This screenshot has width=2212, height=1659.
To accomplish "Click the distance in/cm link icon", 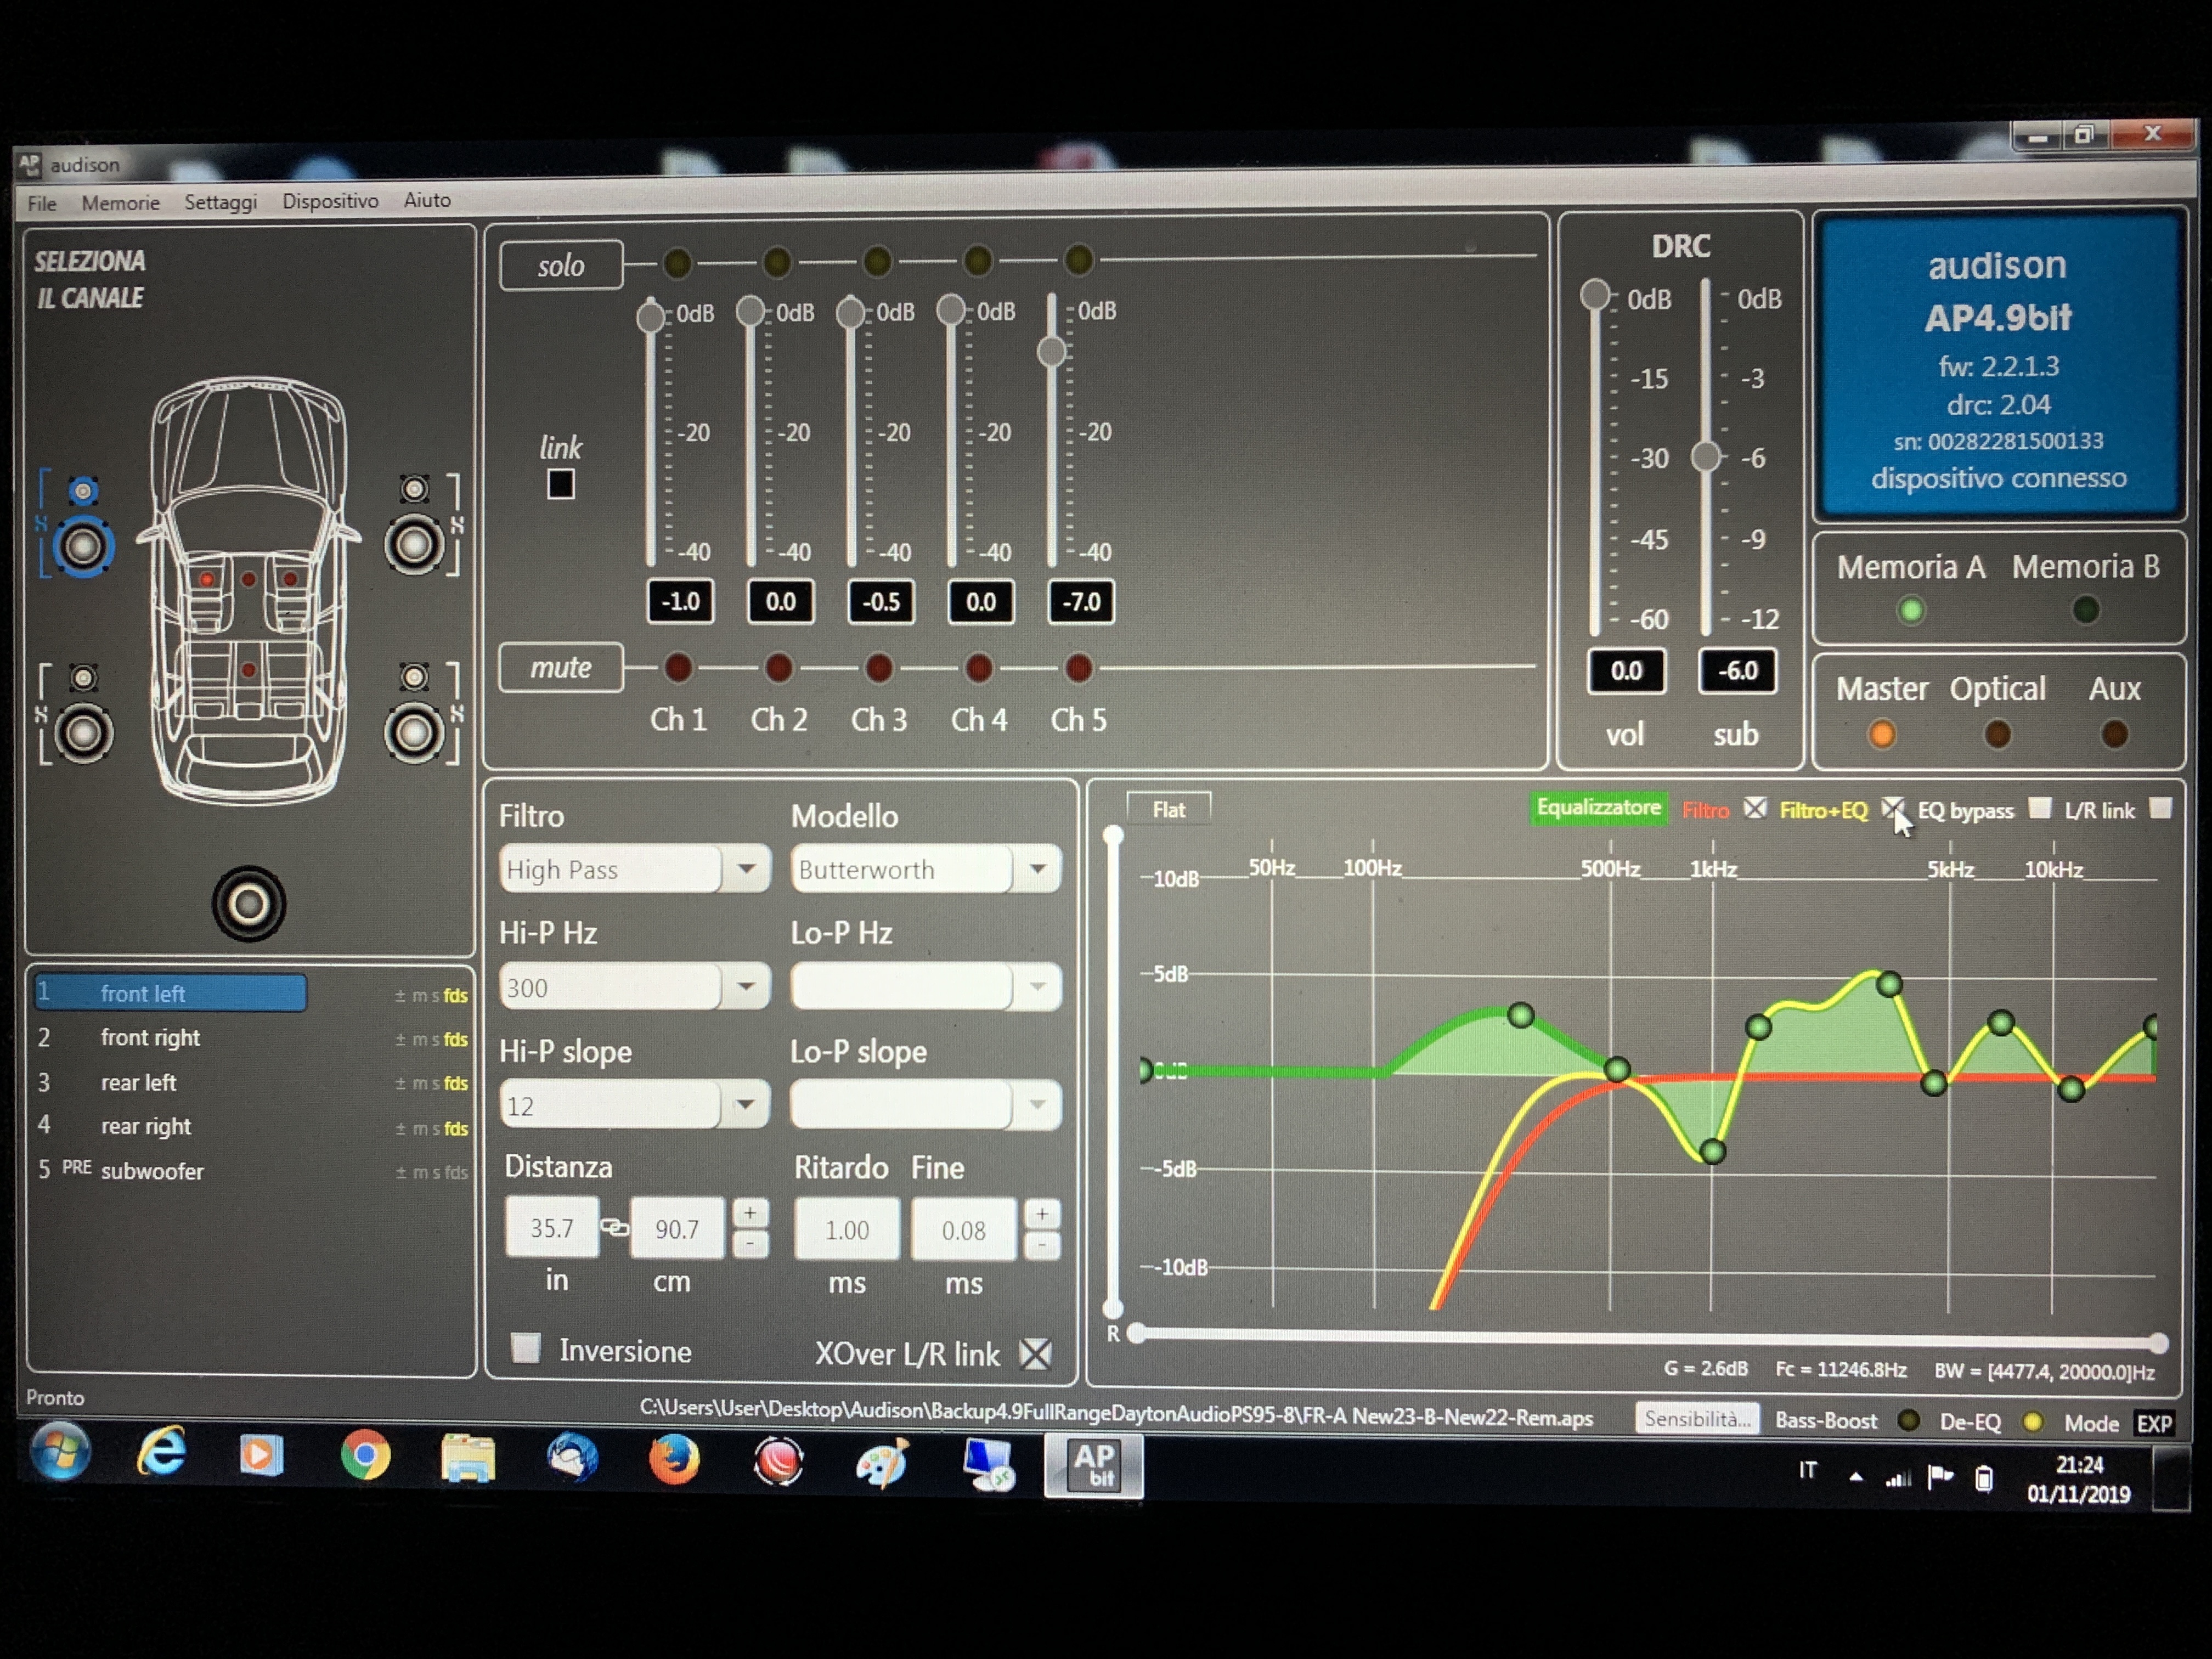I will pyautogui.click(x=614, y=1228).
